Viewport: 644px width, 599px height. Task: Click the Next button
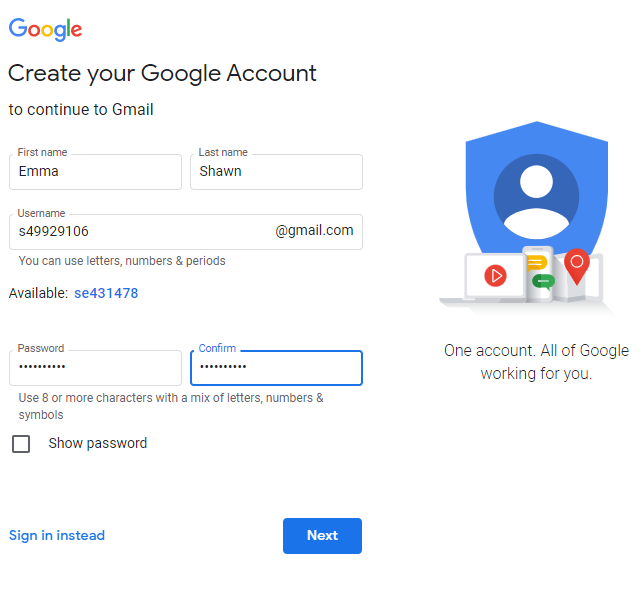322,536
